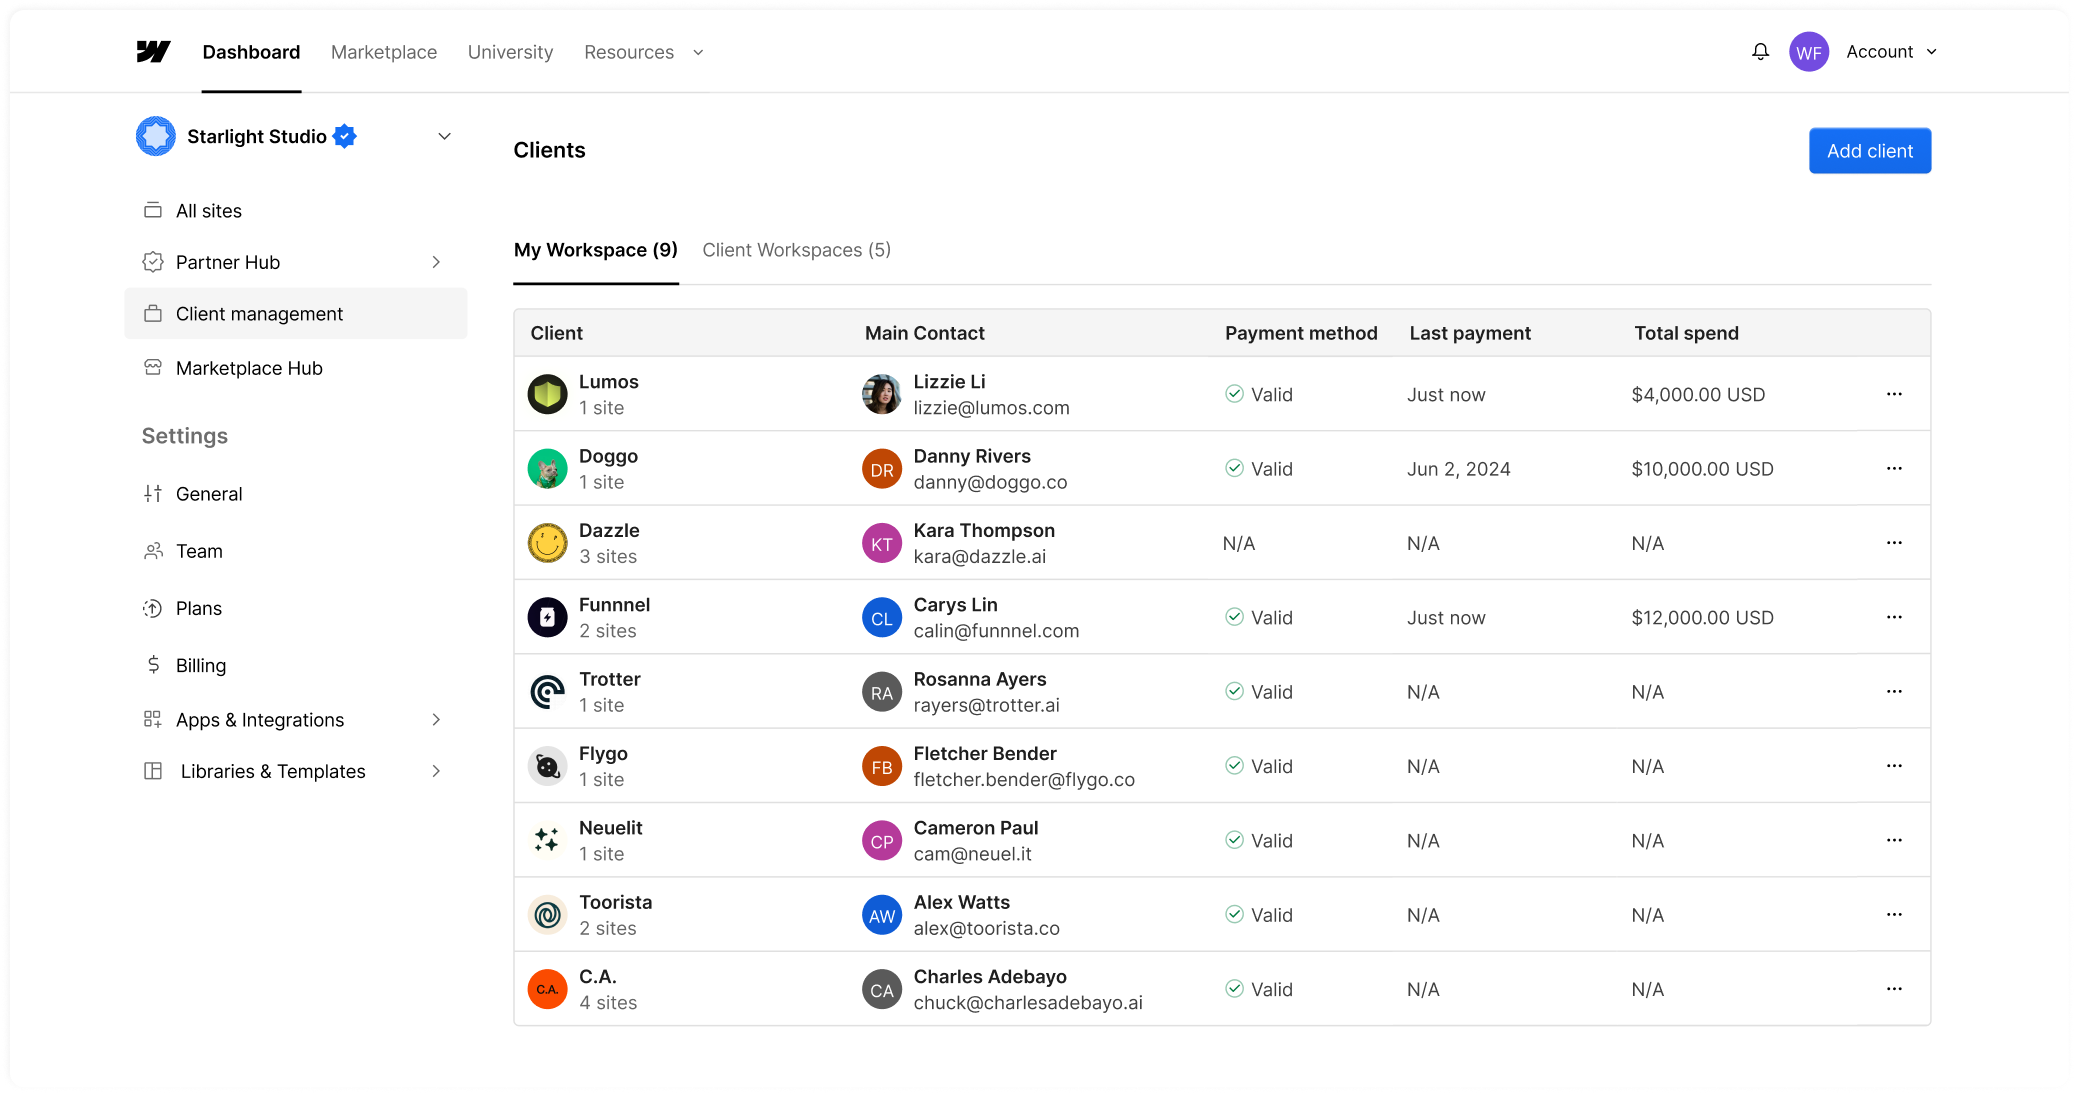The width and height of the screenshot is (2075, 1094).
Task: Click the Trotter client logo icon
Action: 547,692
